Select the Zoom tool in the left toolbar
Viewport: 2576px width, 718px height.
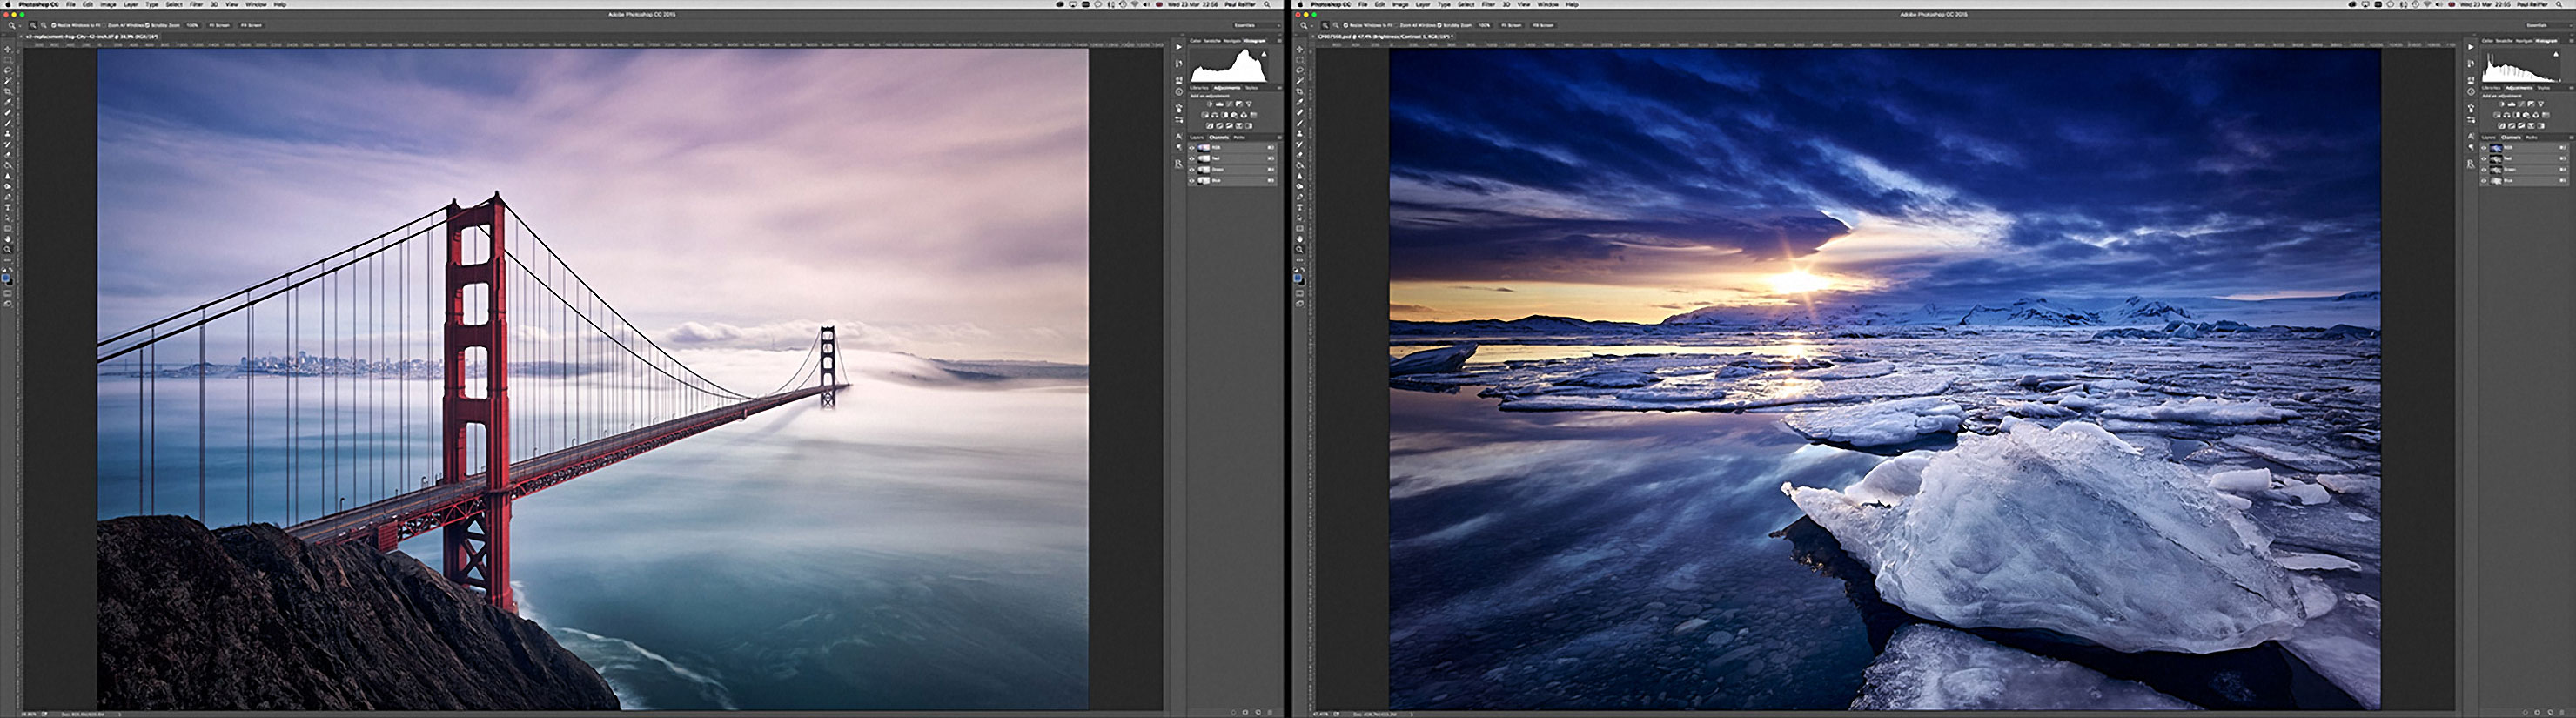click(8, 250)
